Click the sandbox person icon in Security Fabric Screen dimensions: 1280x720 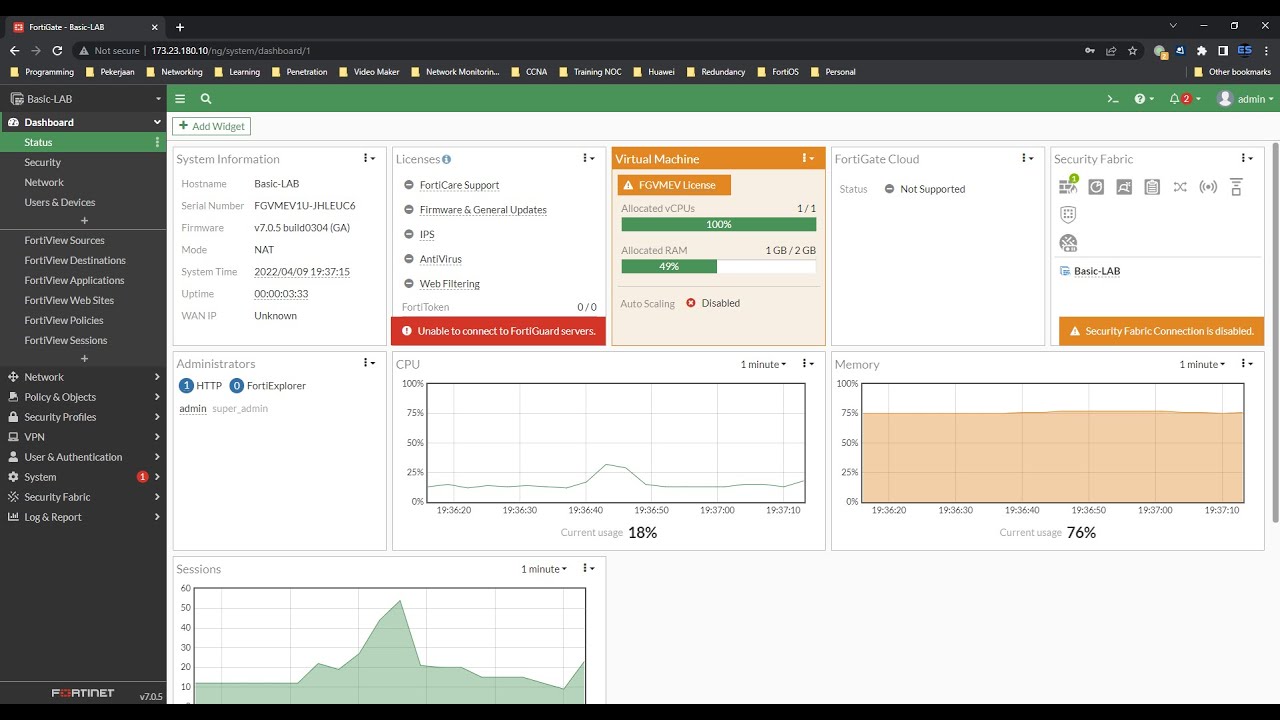tap(1124, 187)
